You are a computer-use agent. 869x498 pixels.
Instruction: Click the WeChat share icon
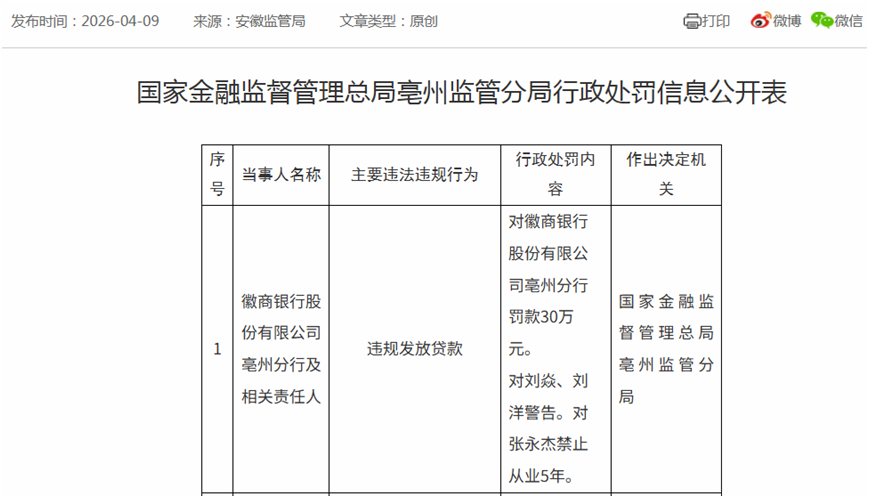pyautogui.click(x=822, y=20)
